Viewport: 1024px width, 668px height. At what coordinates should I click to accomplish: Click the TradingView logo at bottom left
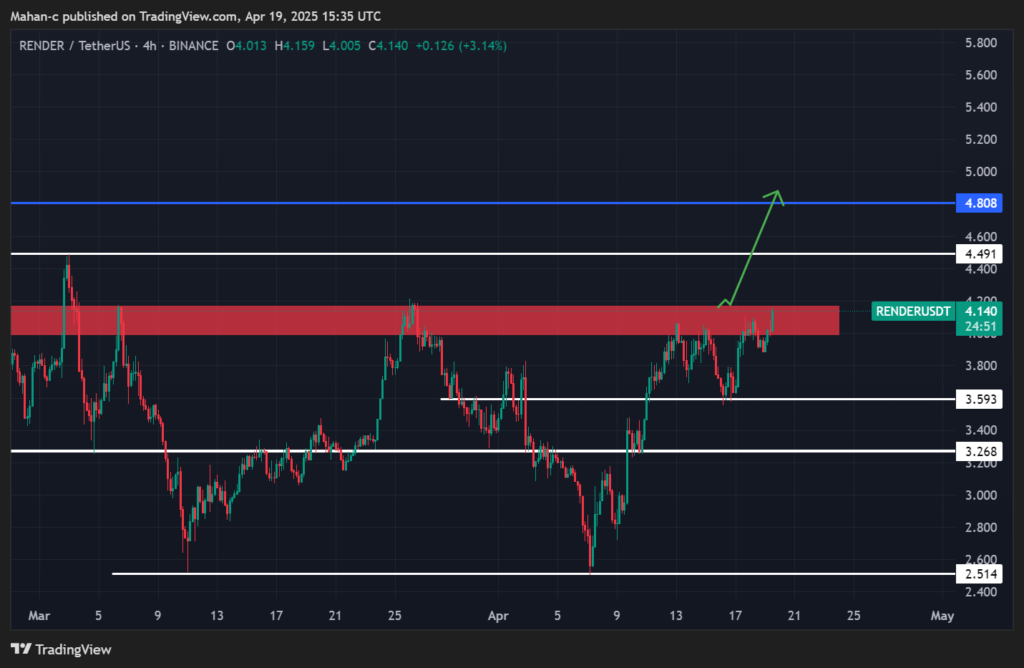pos(61,649)
